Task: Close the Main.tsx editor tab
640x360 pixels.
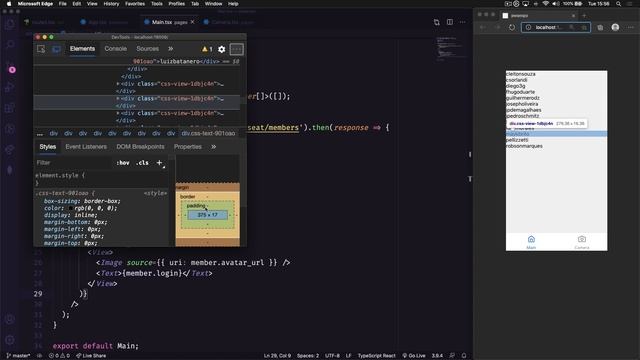Action: click(193, 22)
